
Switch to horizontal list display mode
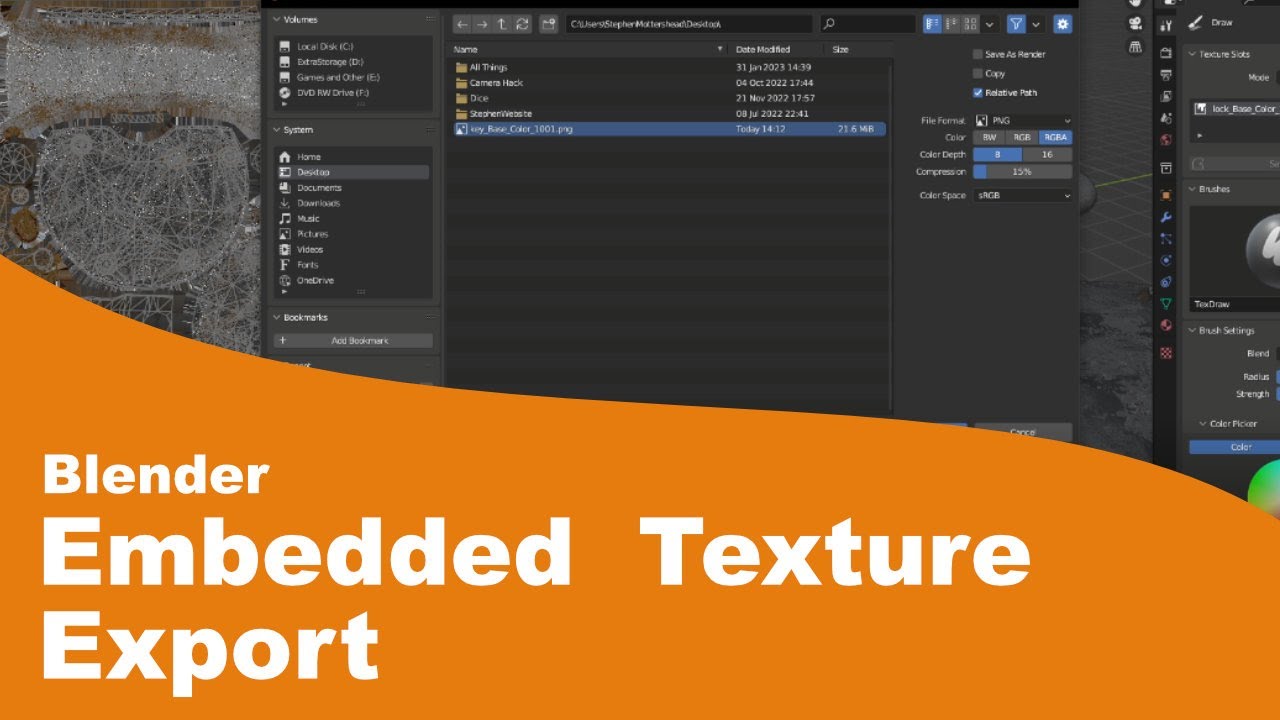point(951,24)
